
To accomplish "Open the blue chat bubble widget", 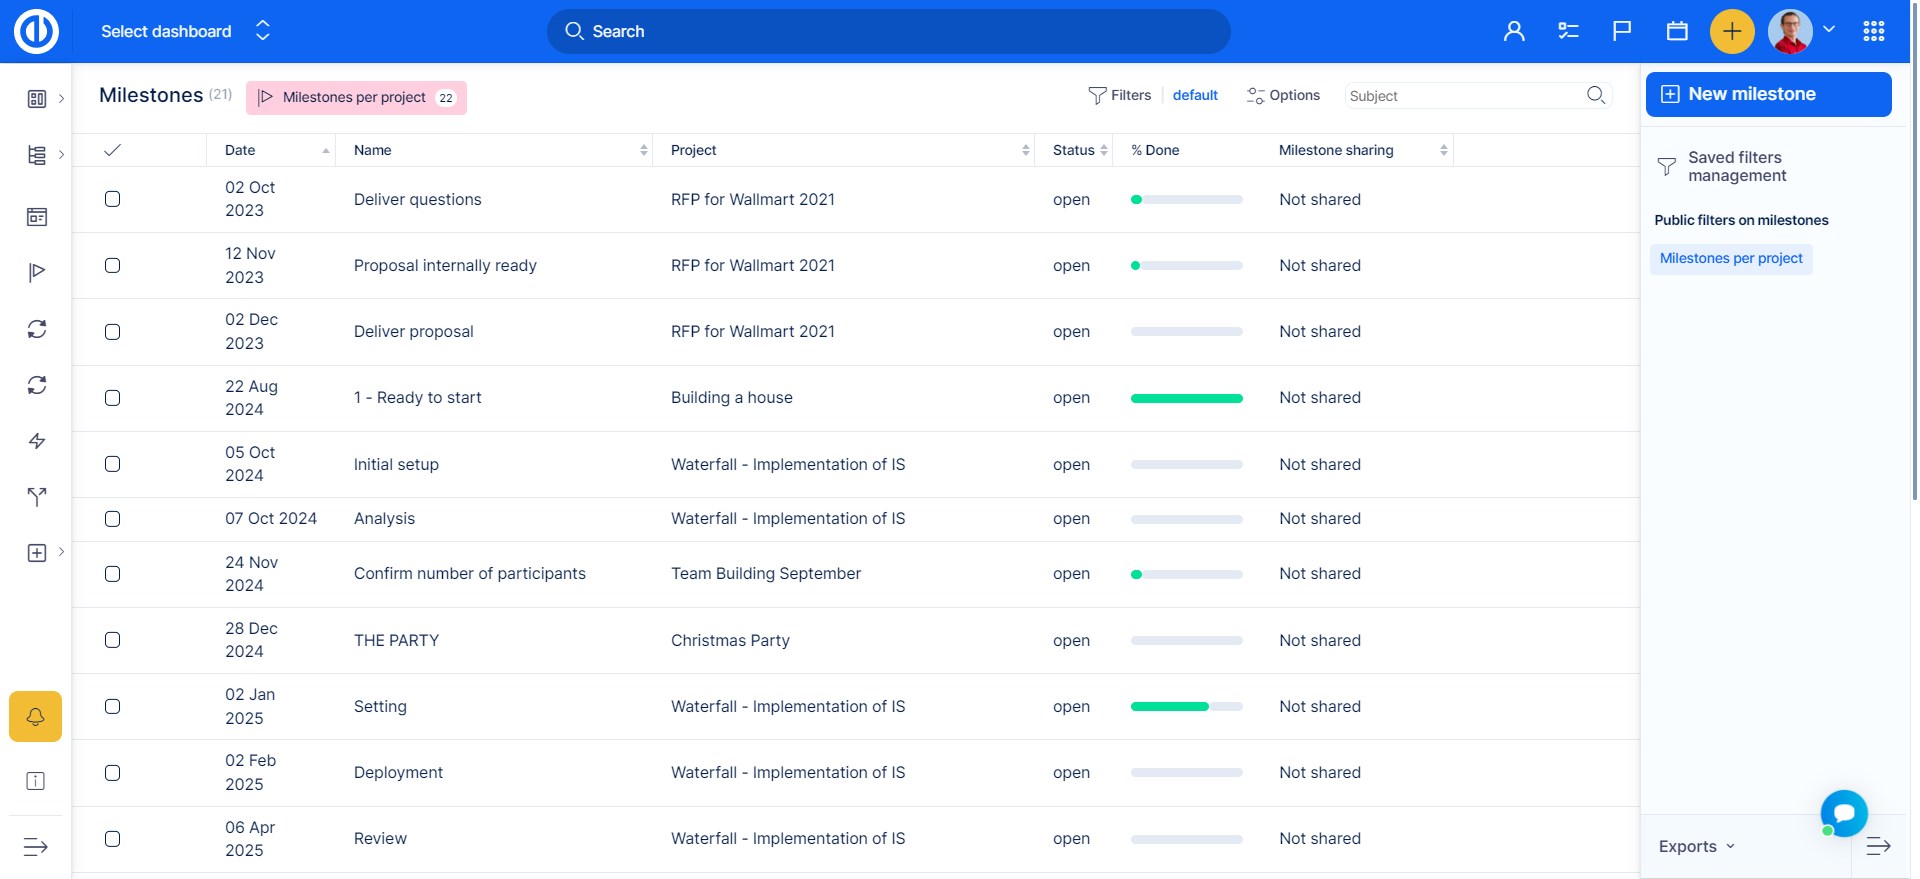I will pos(1844,813).
